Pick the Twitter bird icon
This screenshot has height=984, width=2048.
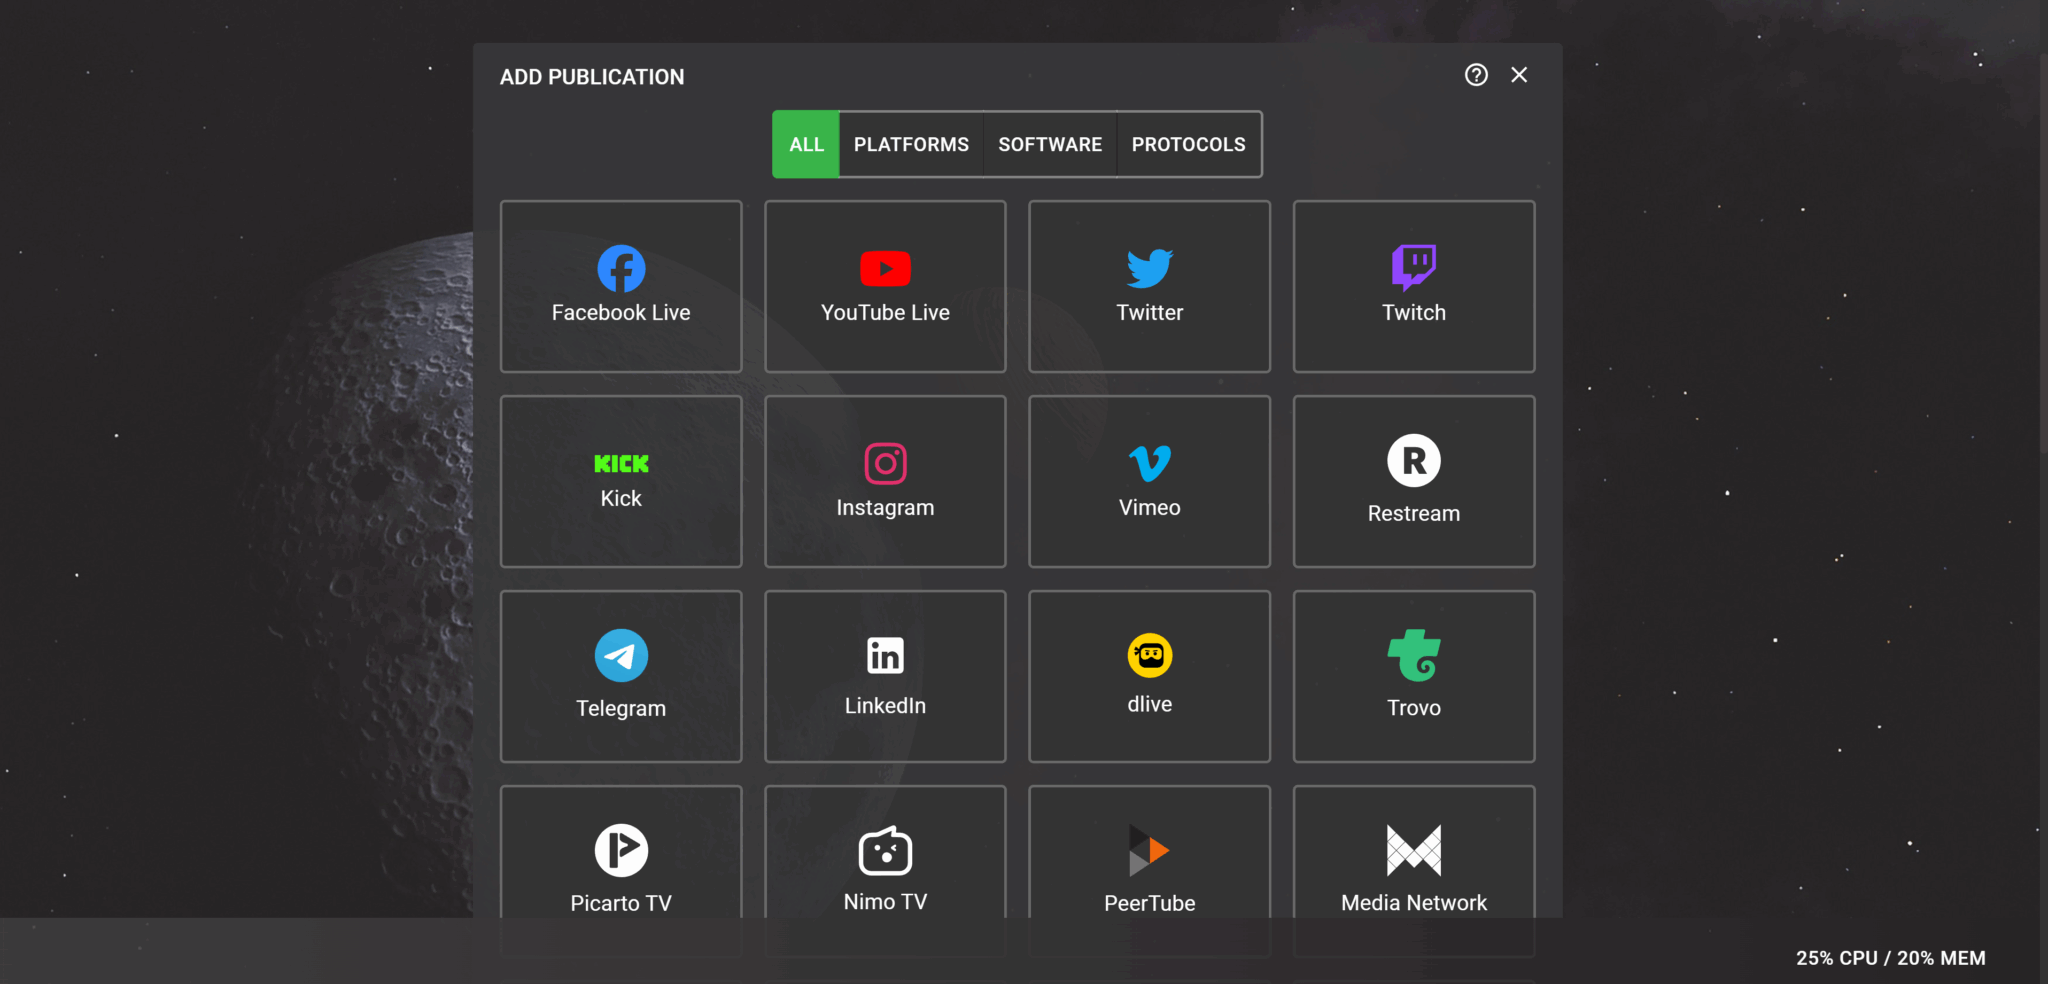(1150, 268)
